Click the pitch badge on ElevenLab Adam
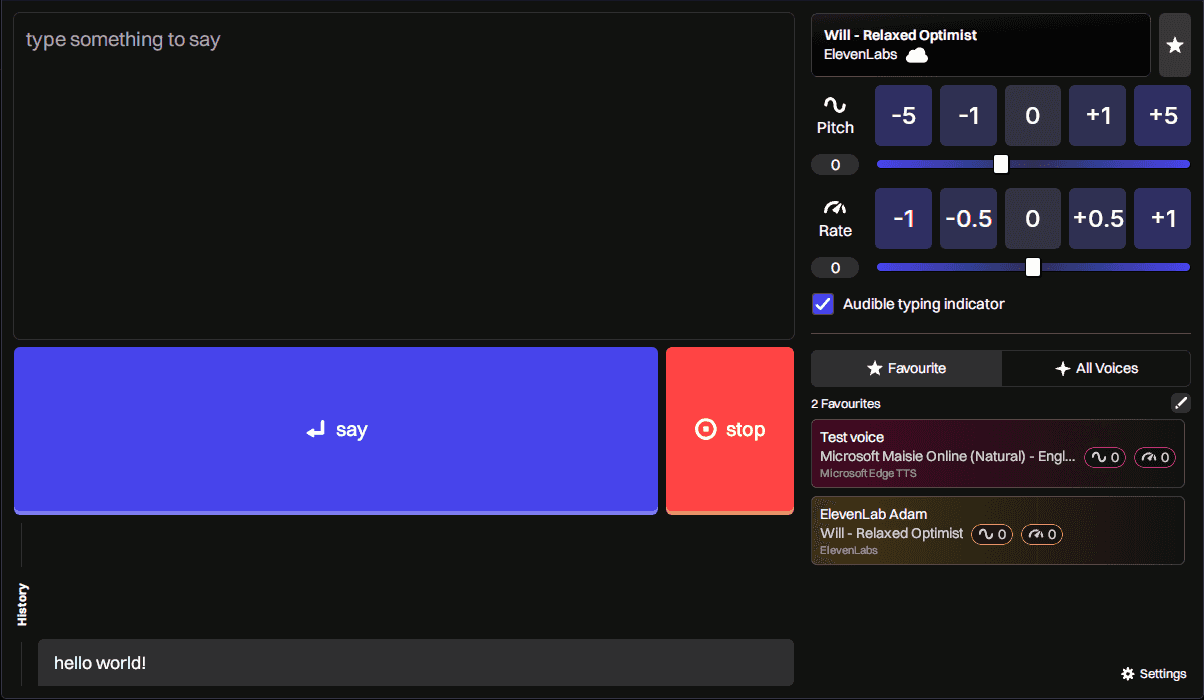The width and height of the screenshot is (1204, 700). 991,534
